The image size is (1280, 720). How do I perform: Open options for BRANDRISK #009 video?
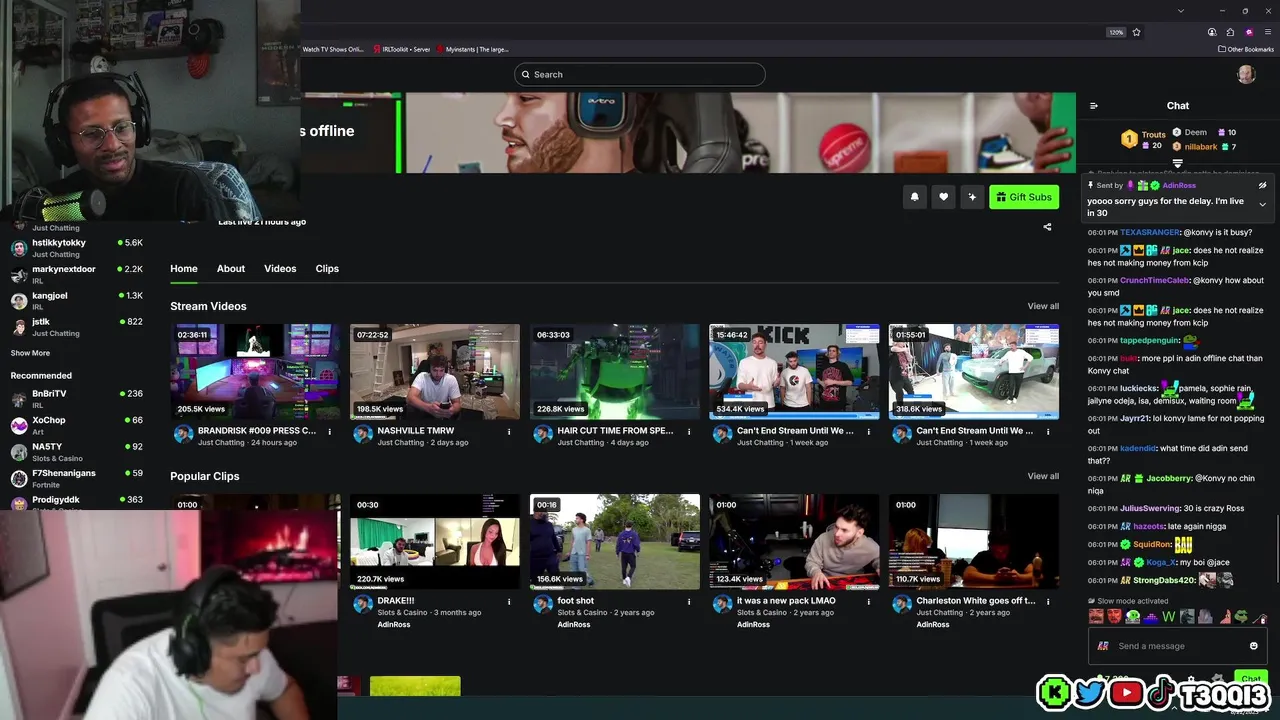click(x=329, y=432)
